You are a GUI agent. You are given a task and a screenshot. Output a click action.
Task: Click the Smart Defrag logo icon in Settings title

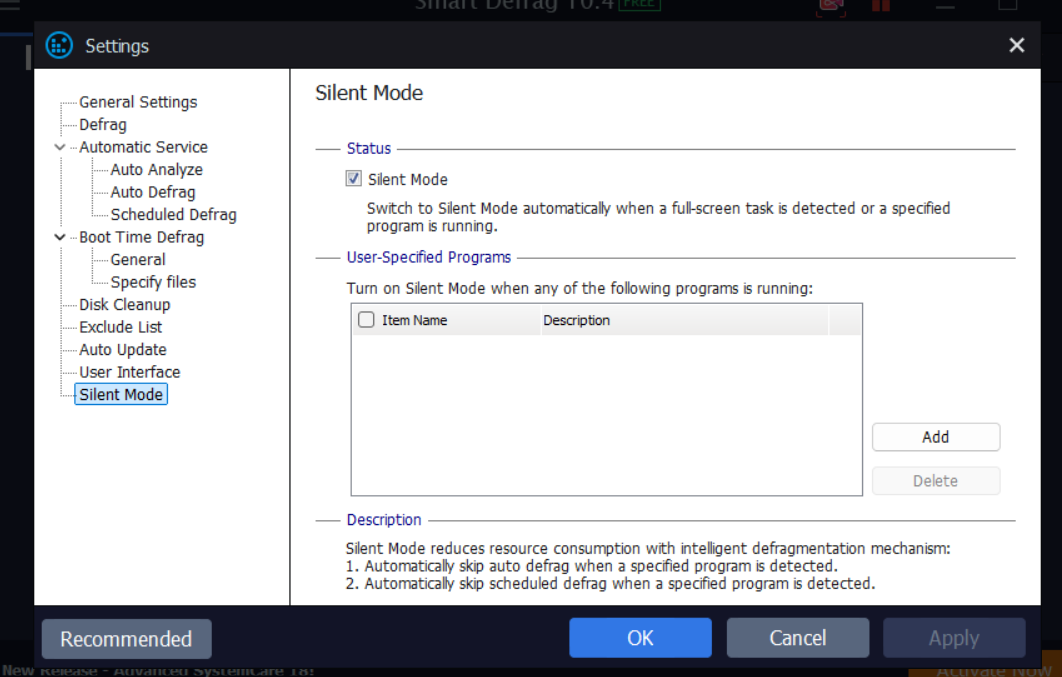click(60, 46)
